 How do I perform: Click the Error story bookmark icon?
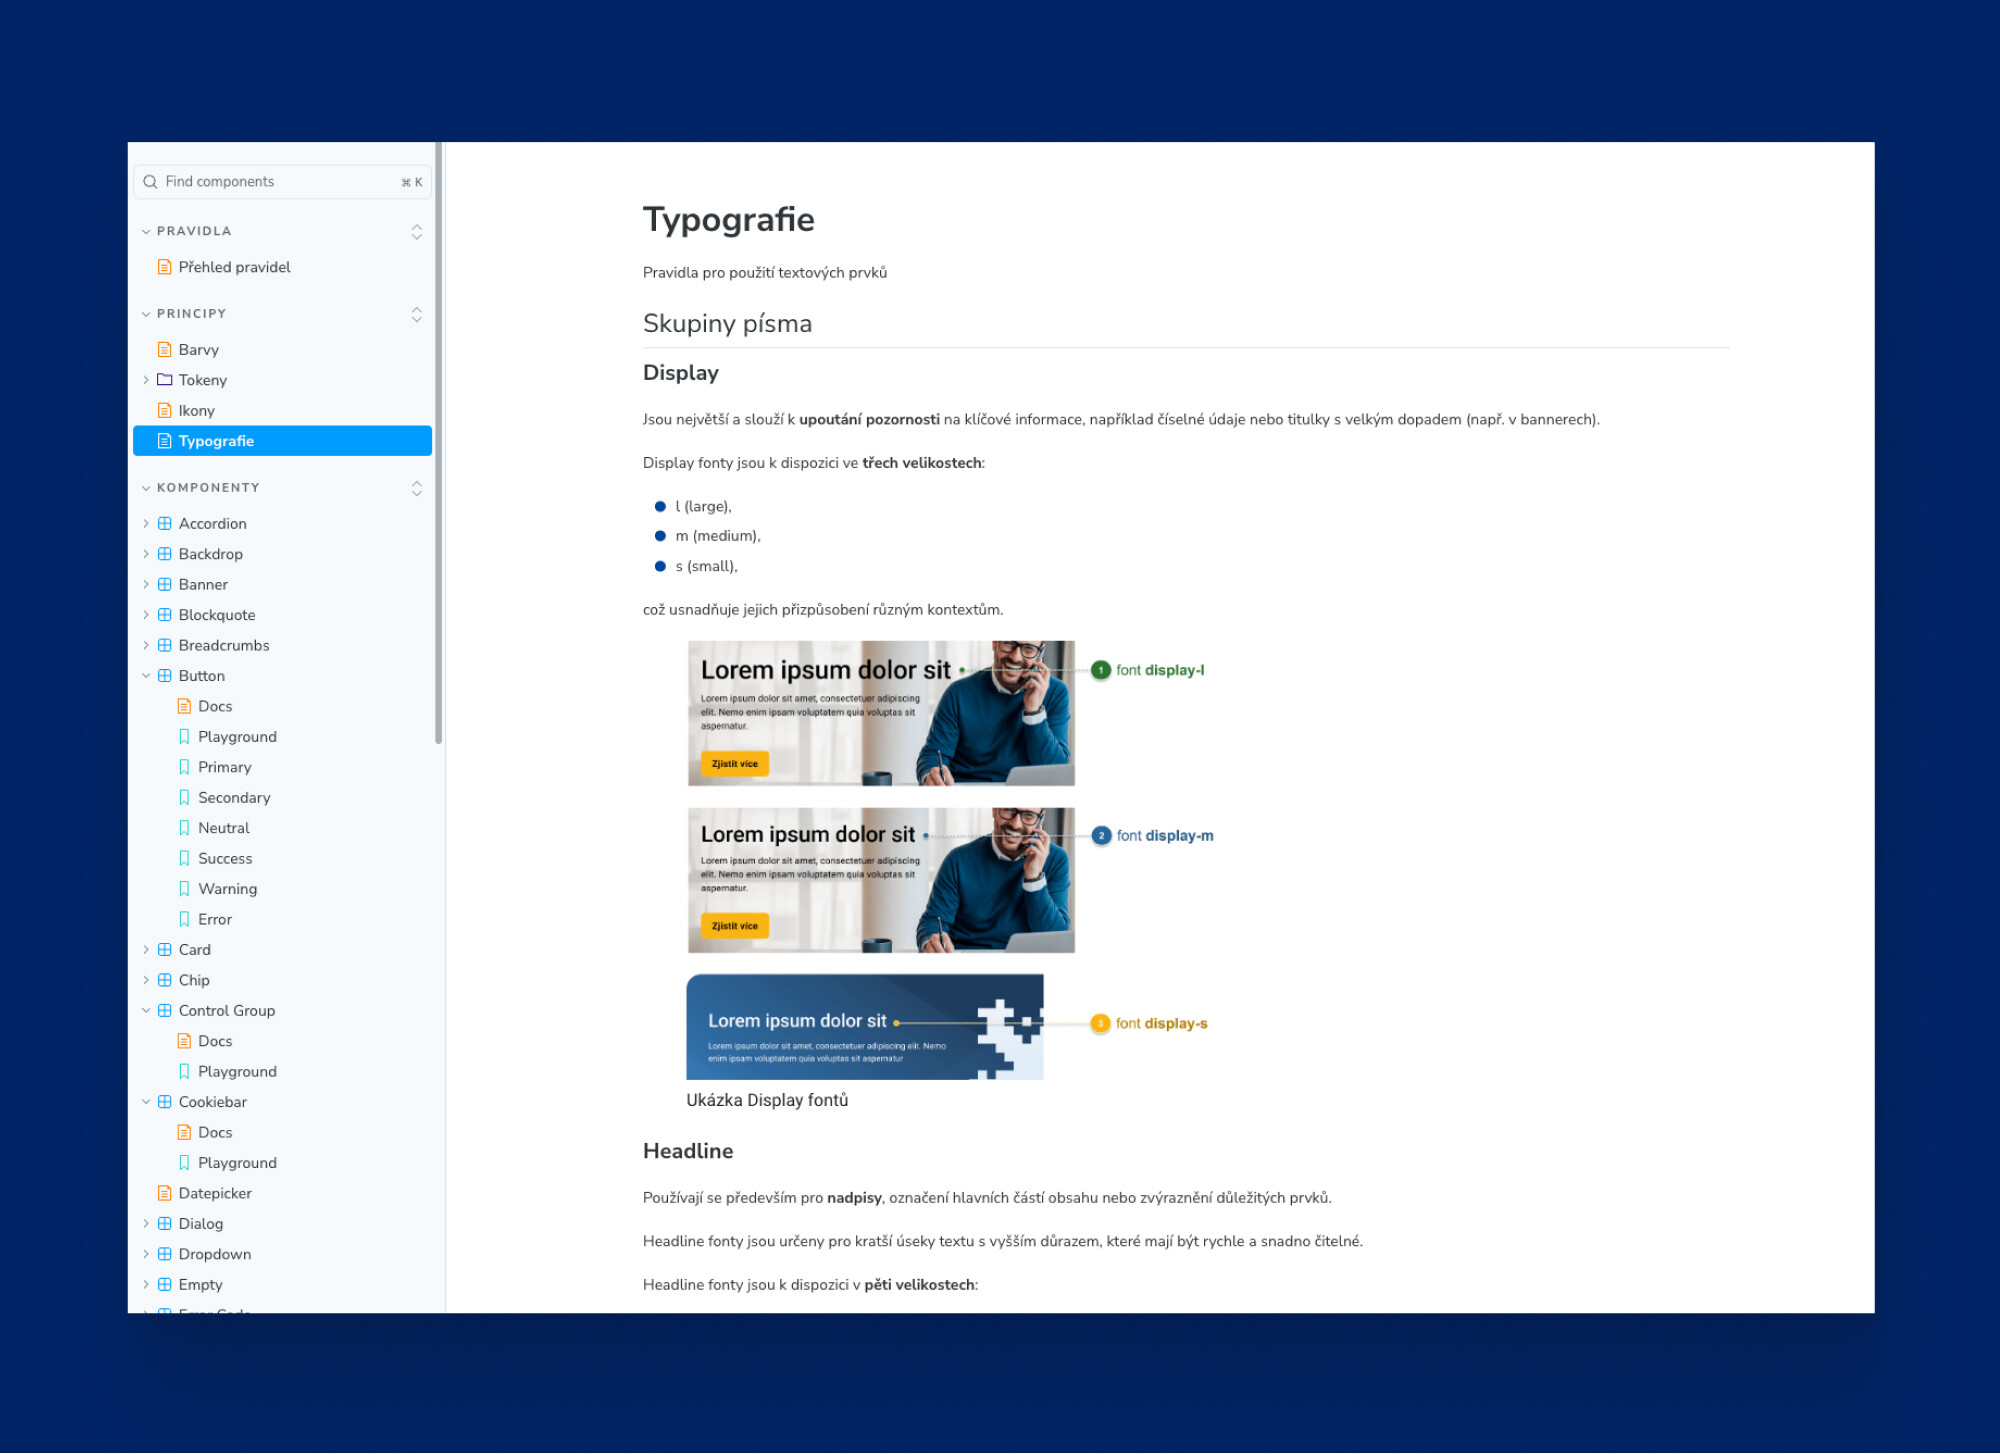tap(184, 920)
